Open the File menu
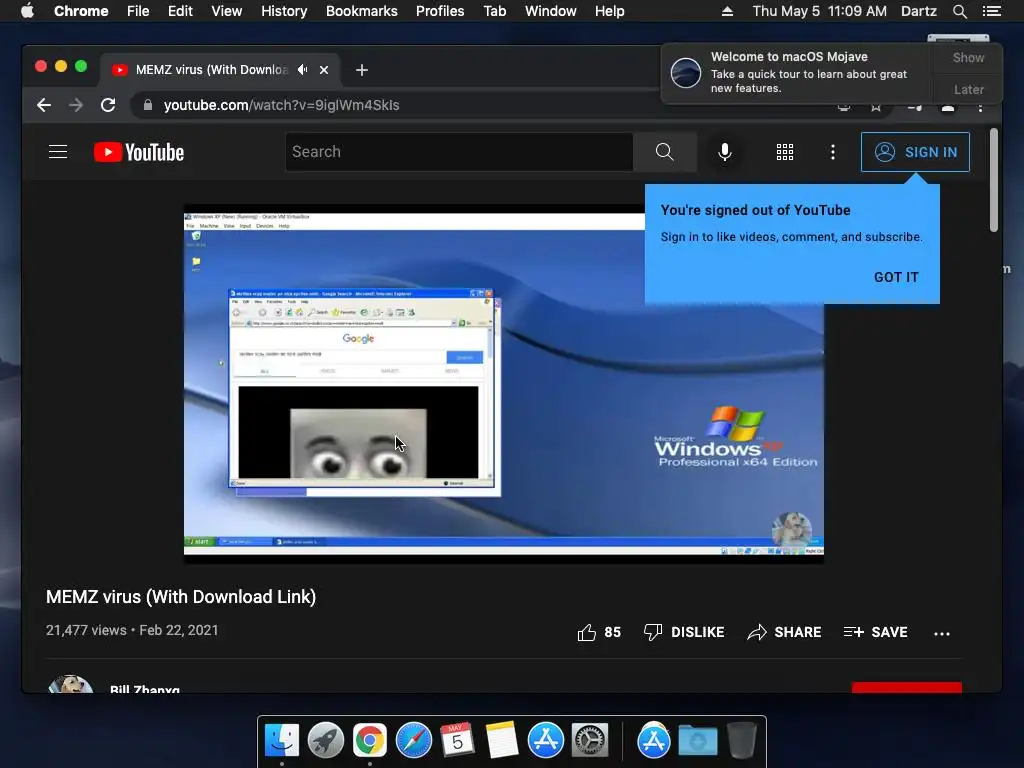1024x768 pixels. [138, 11]
